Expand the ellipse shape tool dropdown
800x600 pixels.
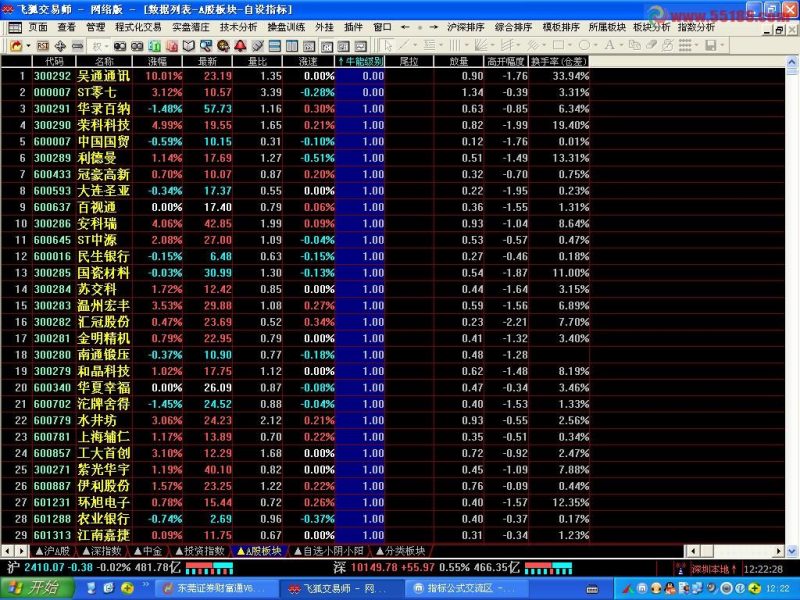[x=596, y=45]
